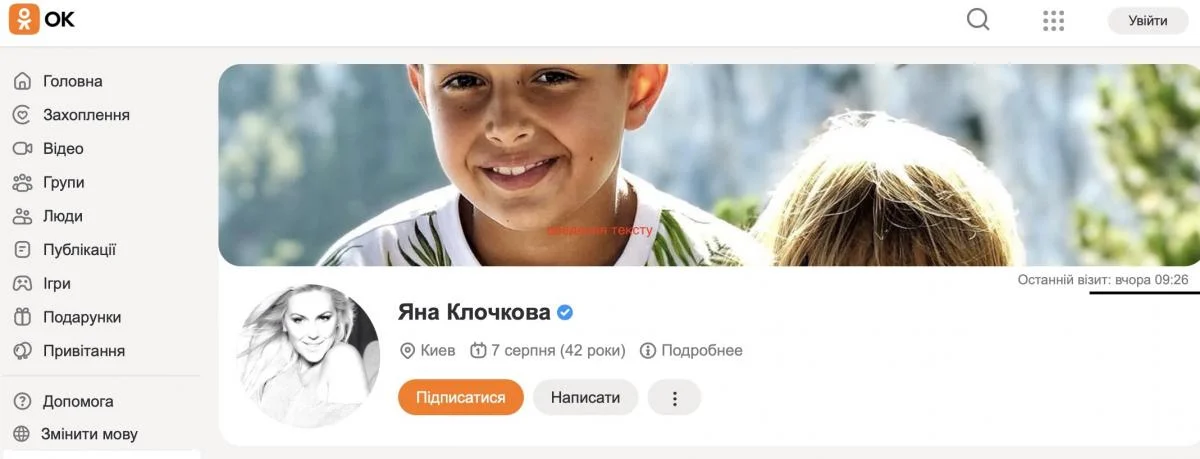Open Допомога help icon

(x=22, y=401)
